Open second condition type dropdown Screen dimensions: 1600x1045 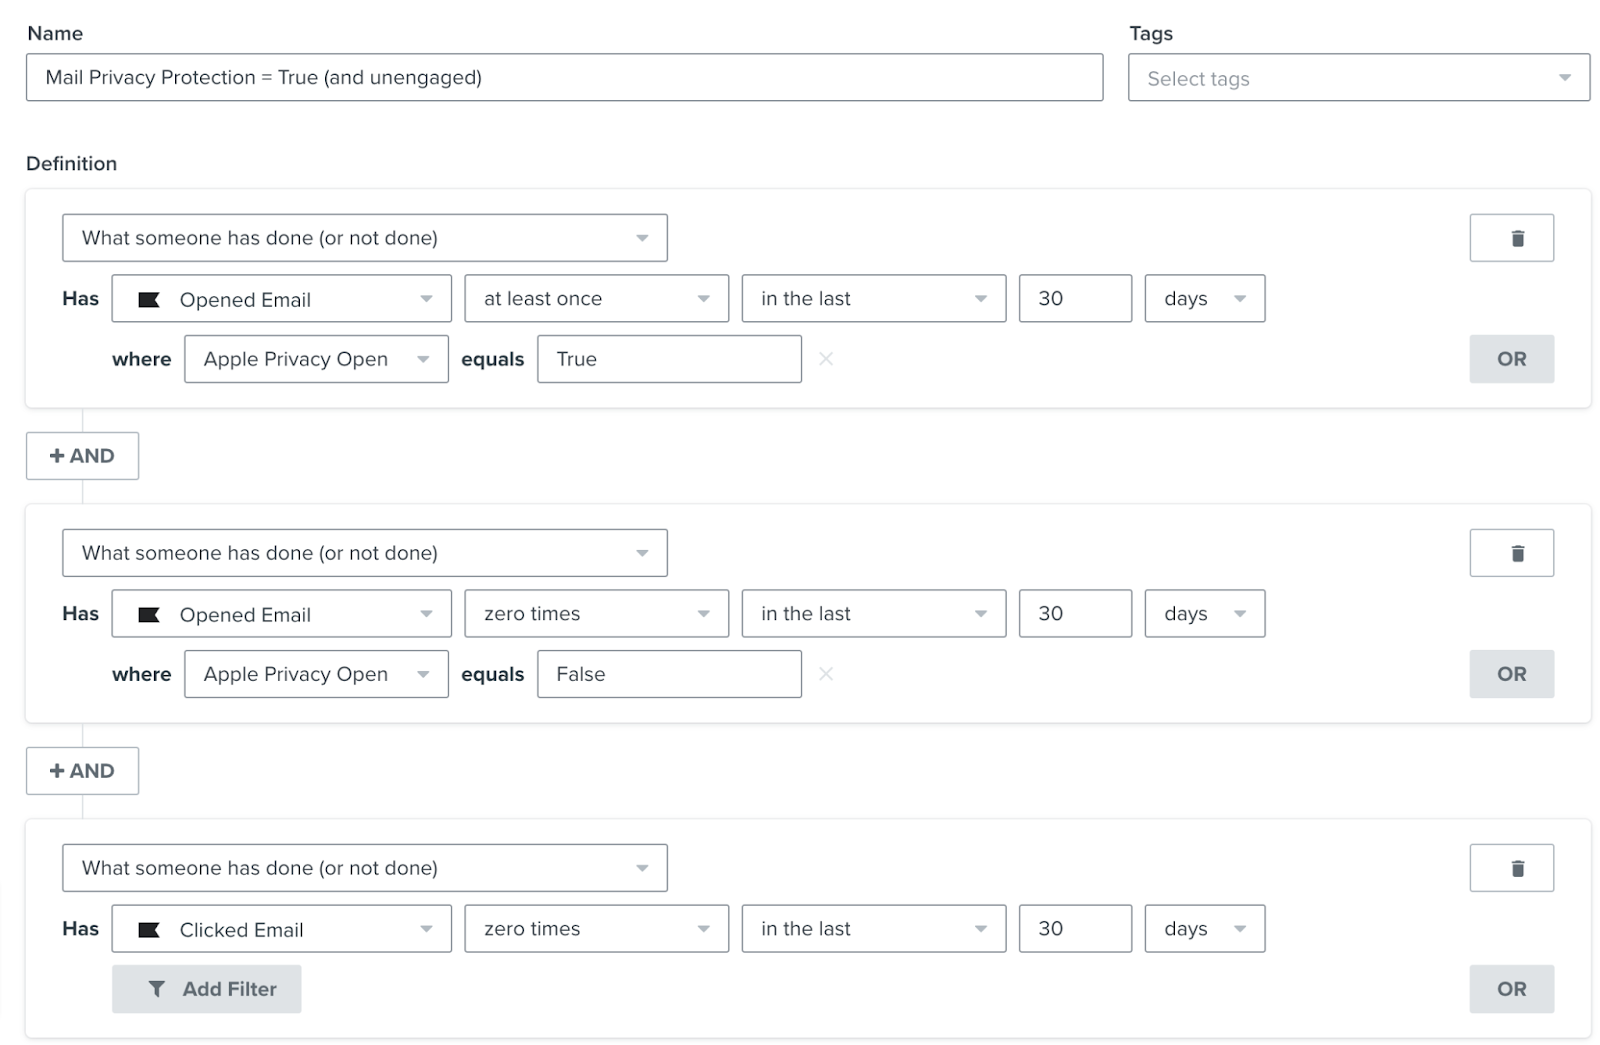tap(364, 553)
